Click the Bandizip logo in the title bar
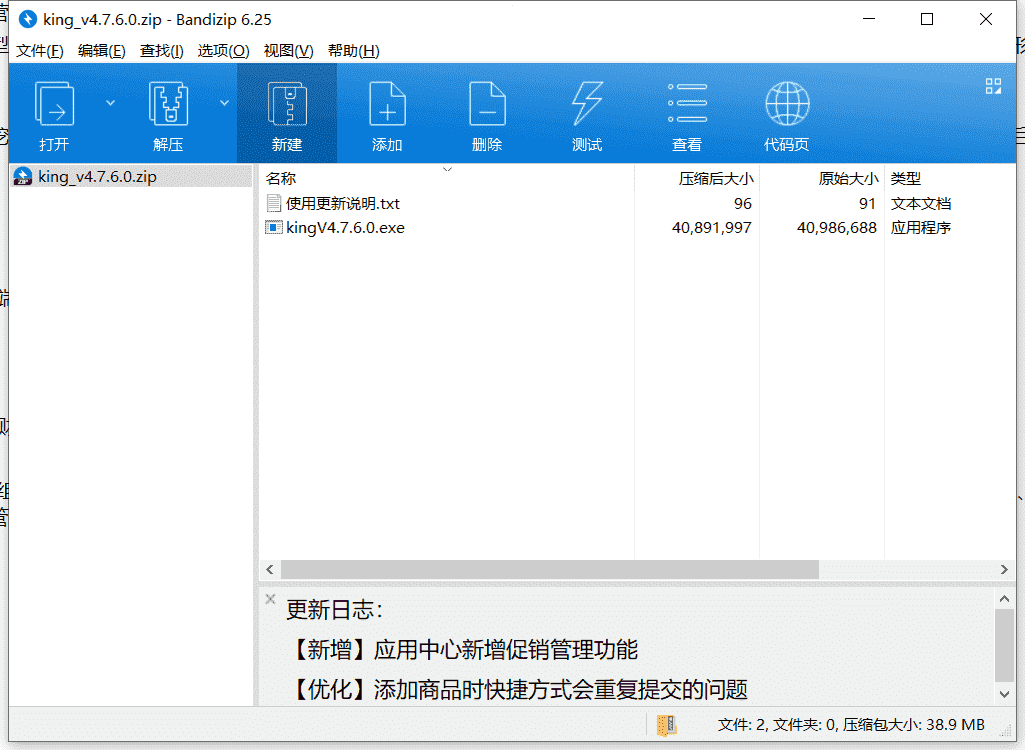The width and height of the screenshot is (1025, 750). click(27, 19)
